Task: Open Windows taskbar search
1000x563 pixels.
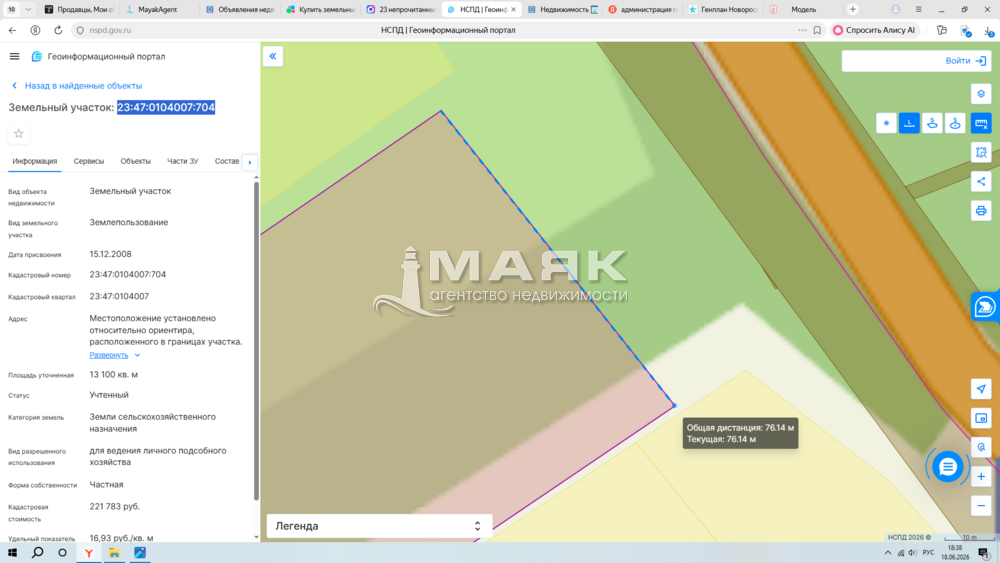Action: tap(38, 553)
